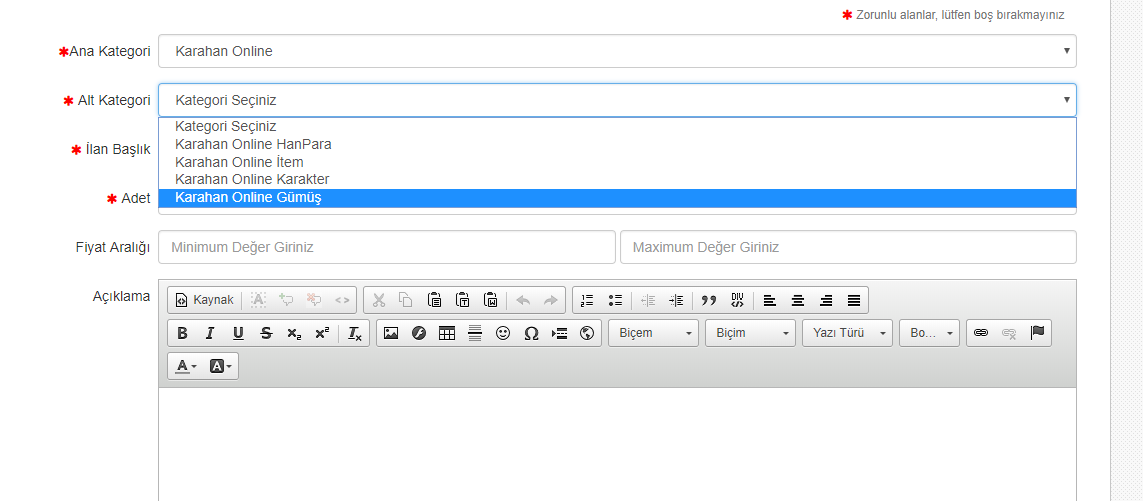Open the background color picker
The width and height of the screenshot is (1143, 501).
[220, 366]
